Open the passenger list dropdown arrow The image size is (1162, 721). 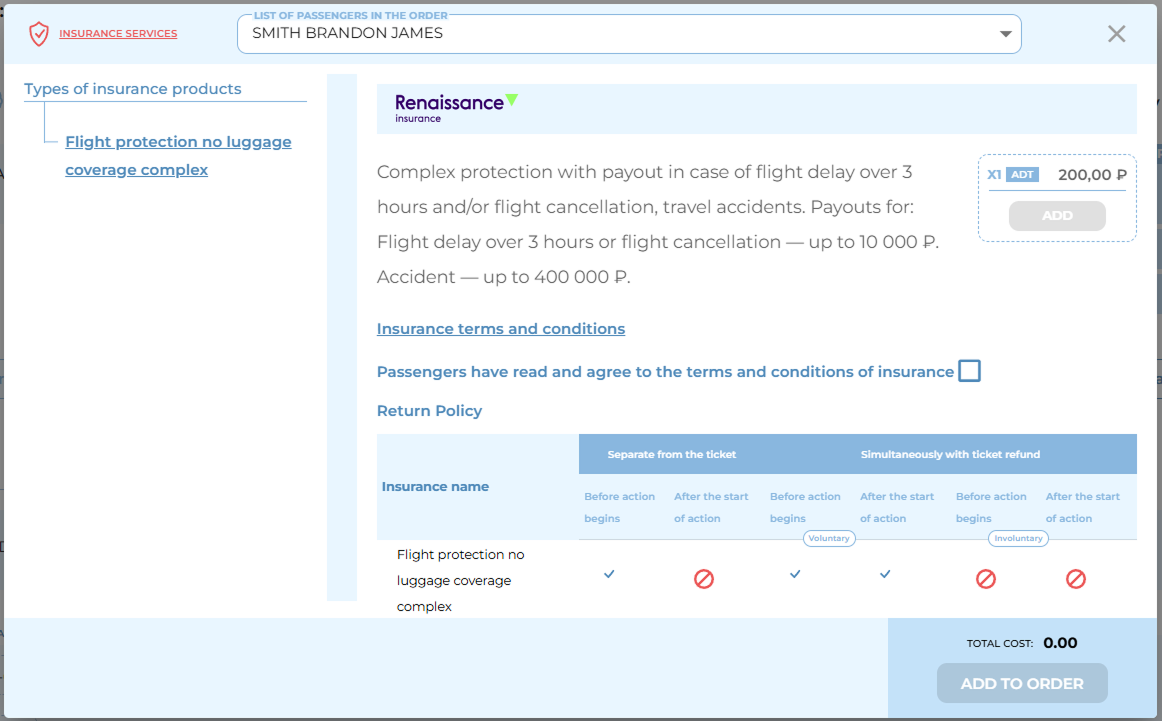point(1006,34)
